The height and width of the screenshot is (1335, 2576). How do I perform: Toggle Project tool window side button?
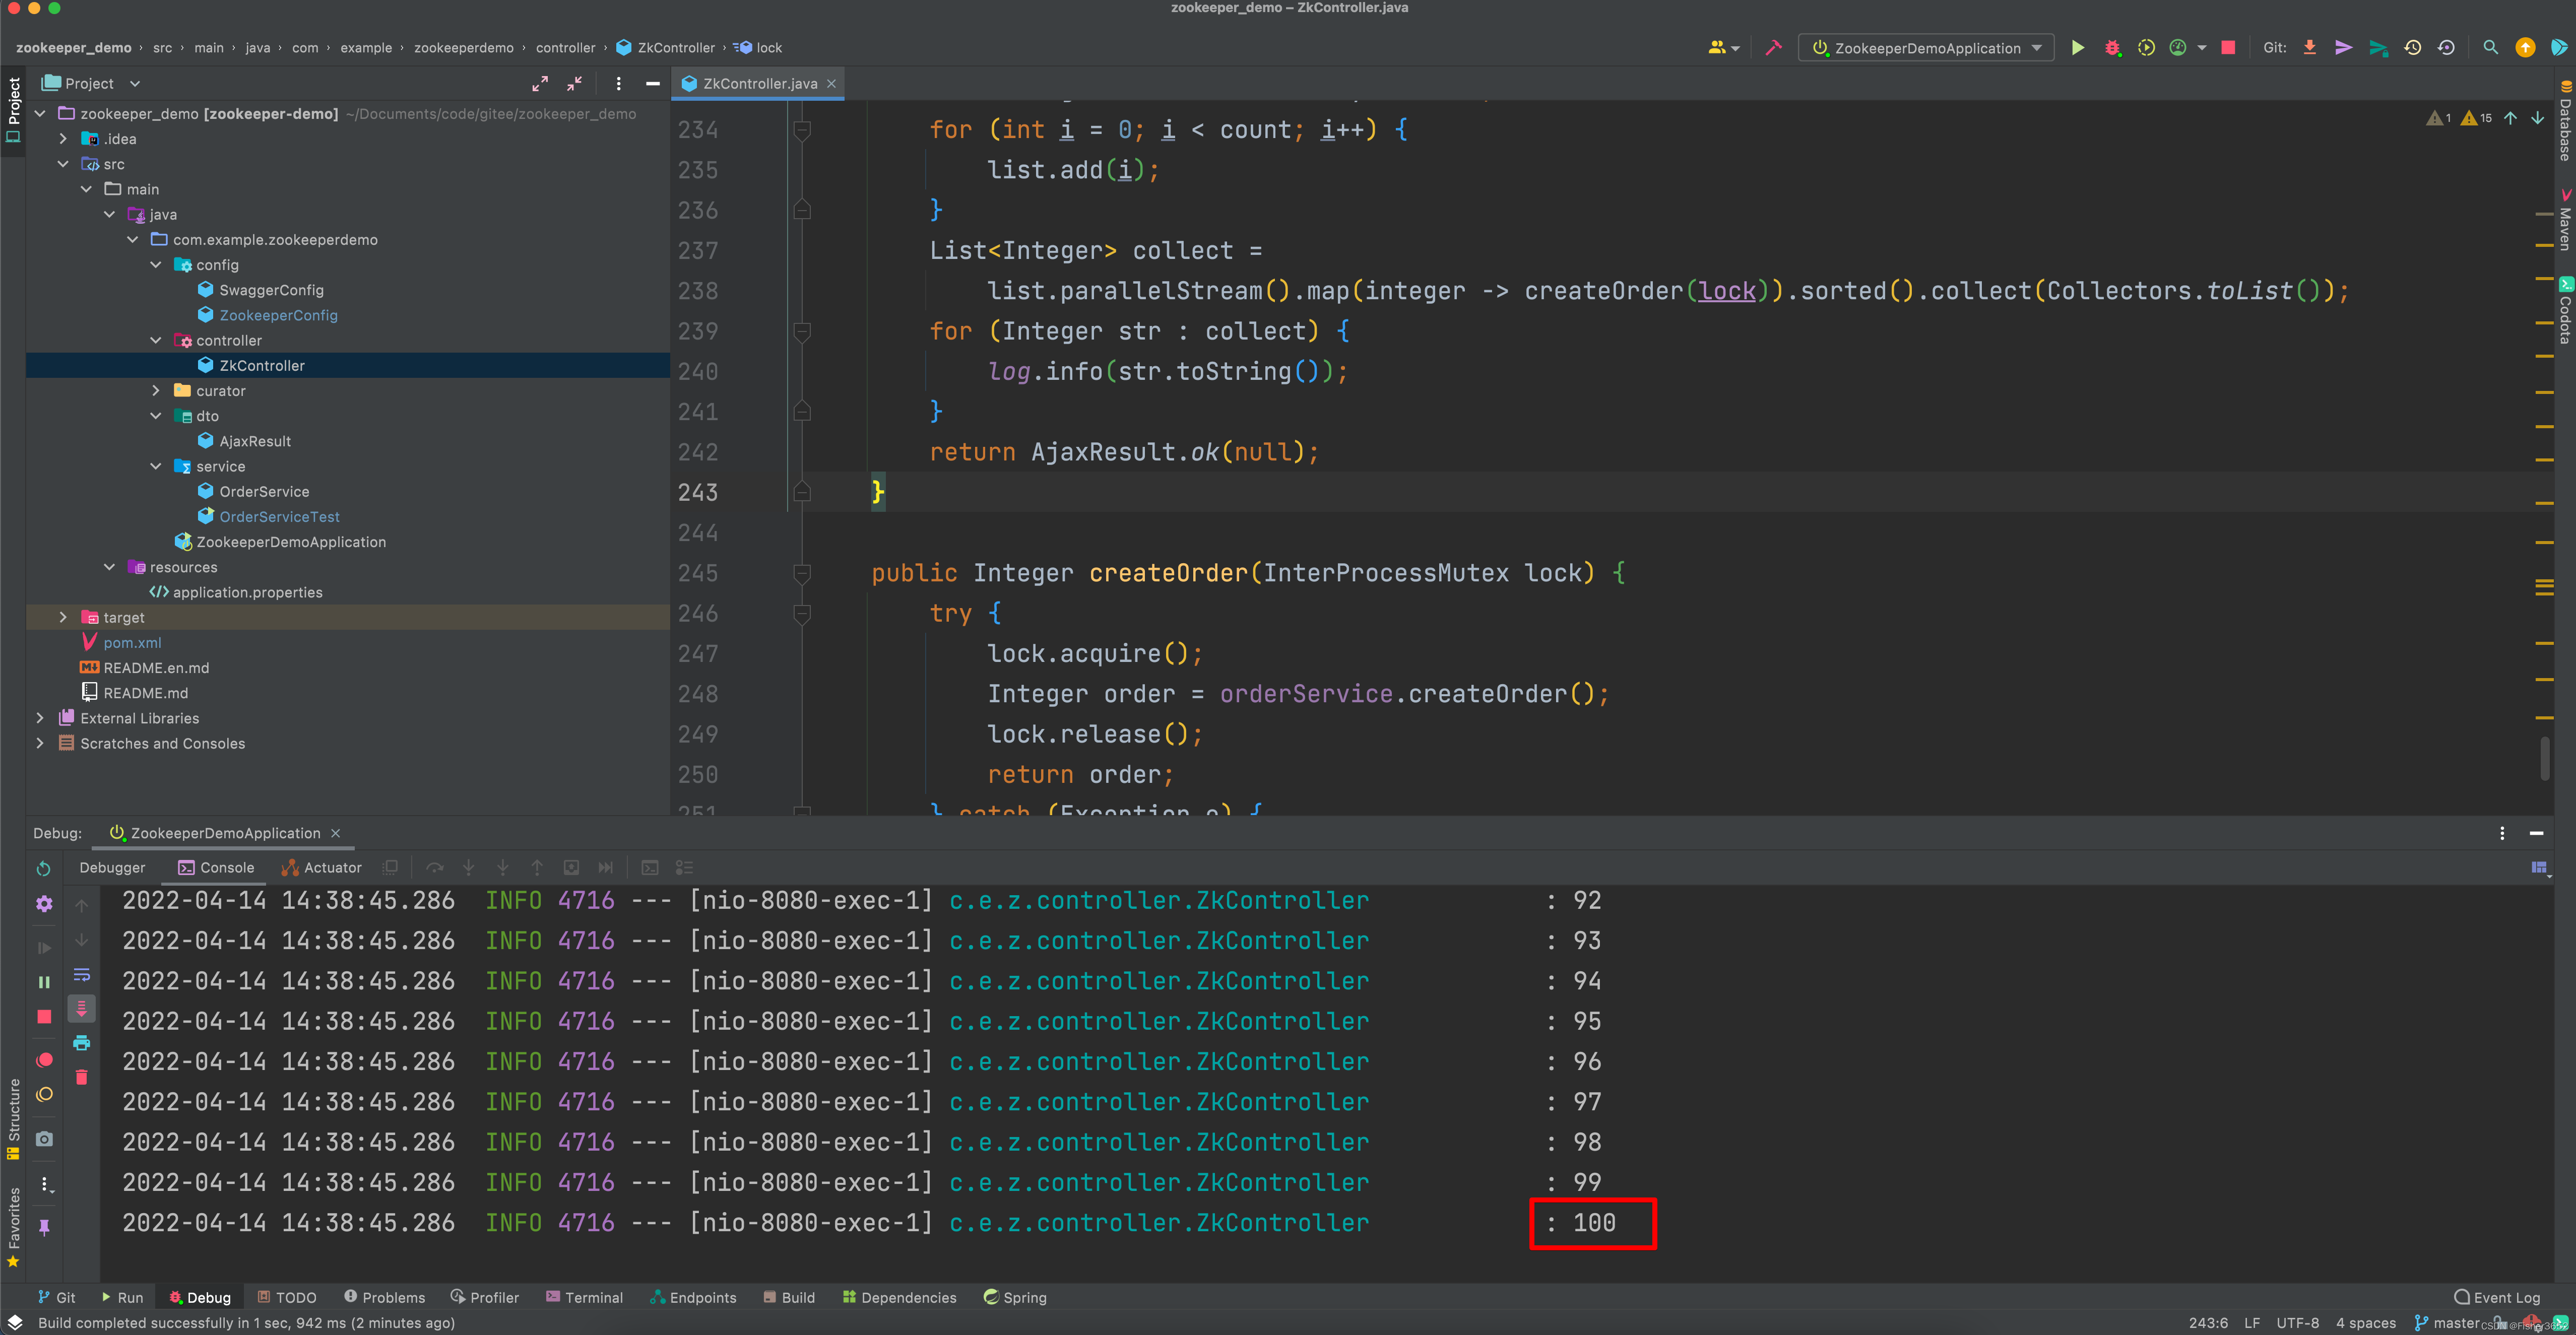click(13, 110)
